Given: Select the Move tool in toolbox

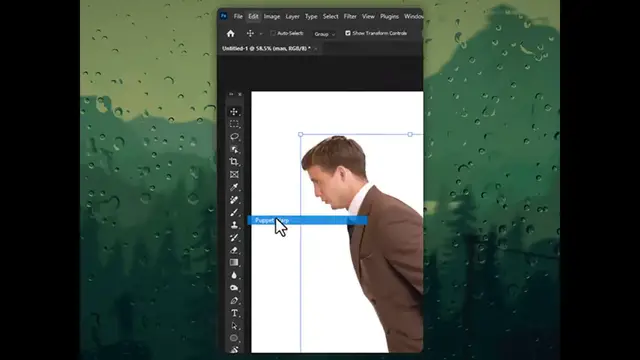Looking at the screenshot, I should [x=234, y=111].
